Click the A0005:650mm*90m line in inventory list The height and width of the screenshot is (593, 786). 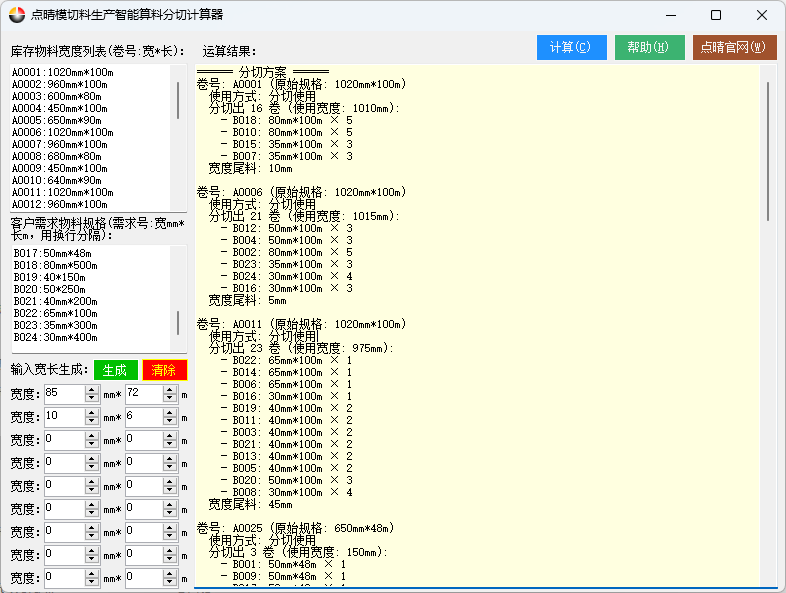[x=61, y=120]
